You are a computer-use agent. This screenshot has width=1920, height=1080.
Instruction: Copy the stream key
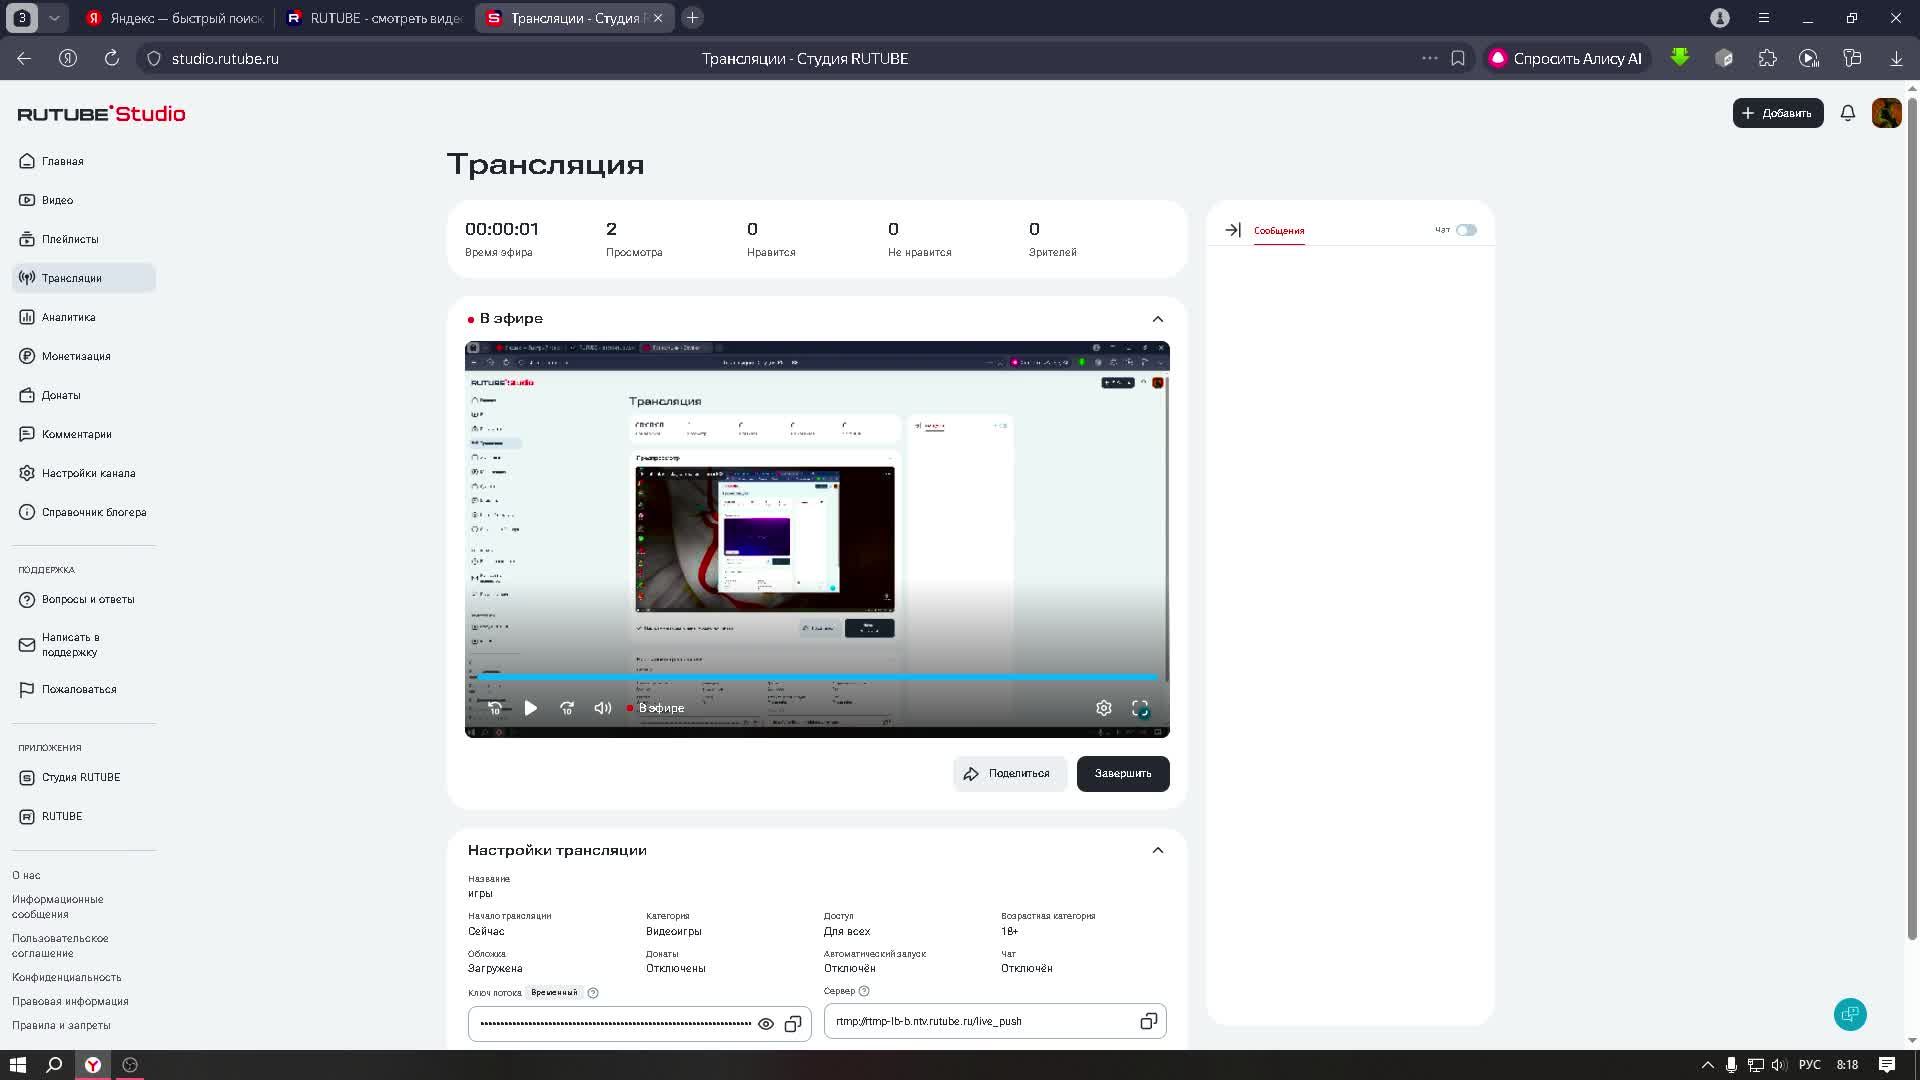click(x=793, y=1024)
